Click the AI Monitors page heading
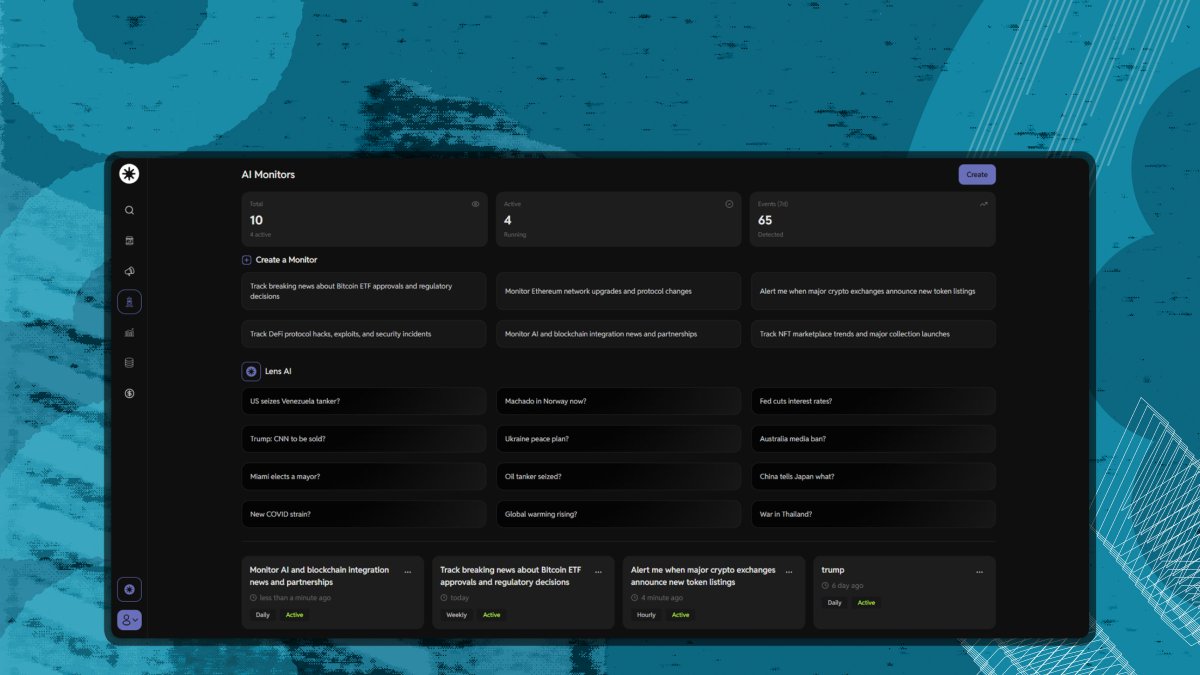Viewport: 1200px width, 675px height. [268, 175]
